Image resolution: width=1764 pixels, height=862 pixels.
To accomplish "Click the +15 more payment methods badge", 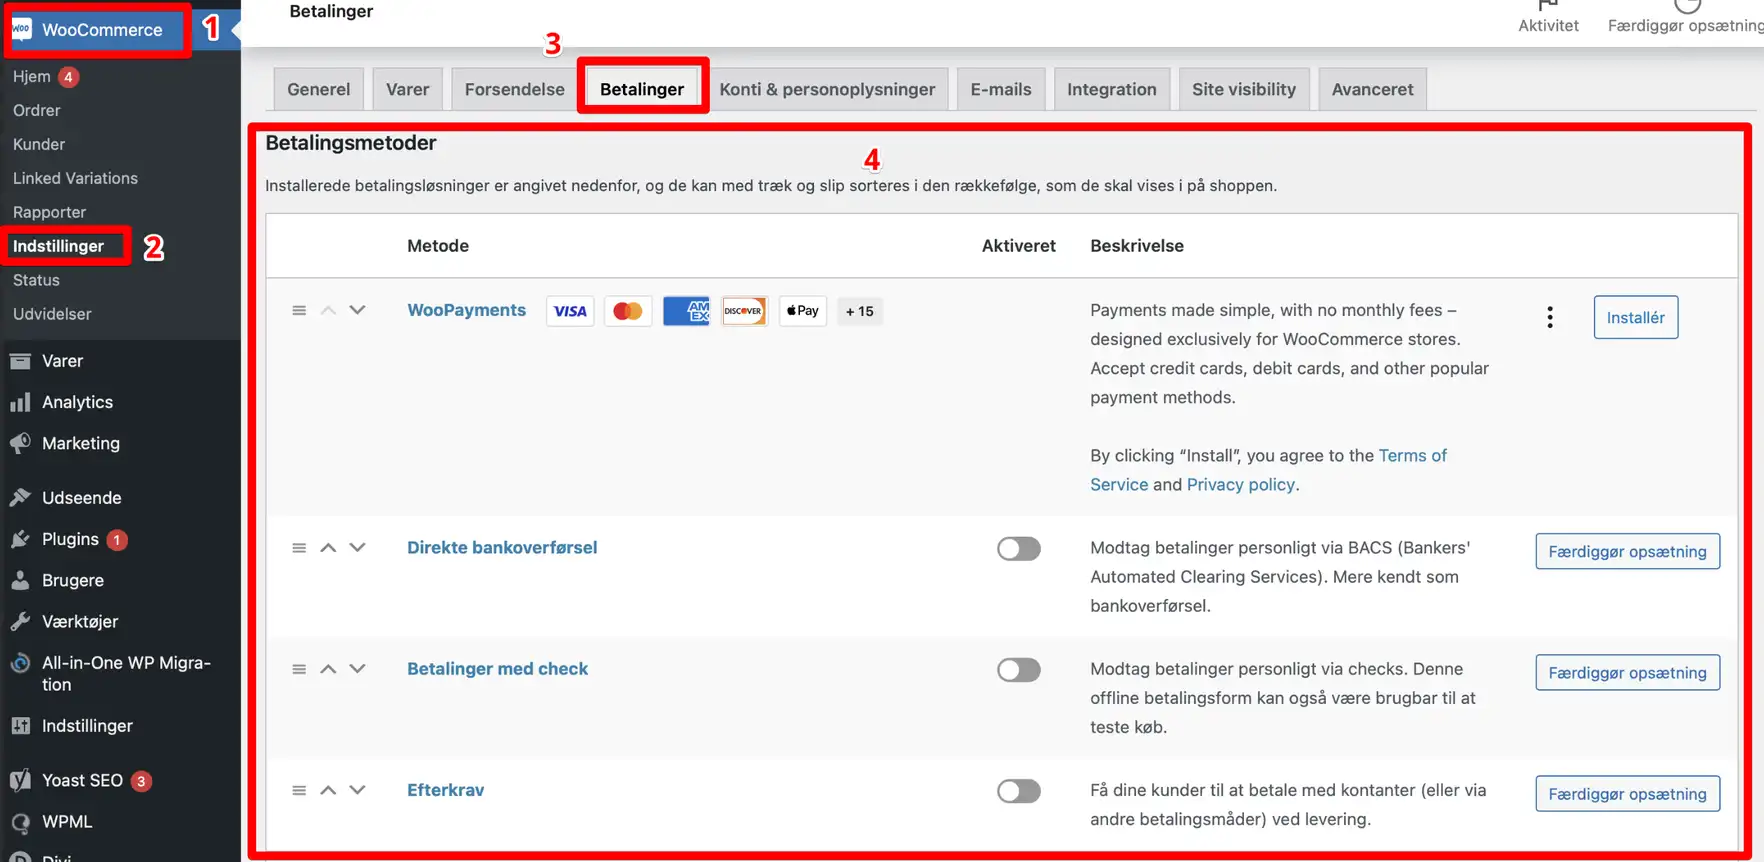I will [x=859, y=312].
